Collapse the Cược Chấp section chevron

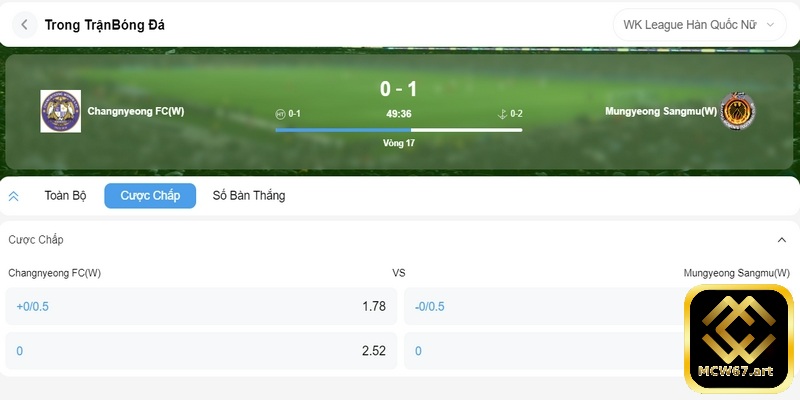coord(781,240)
